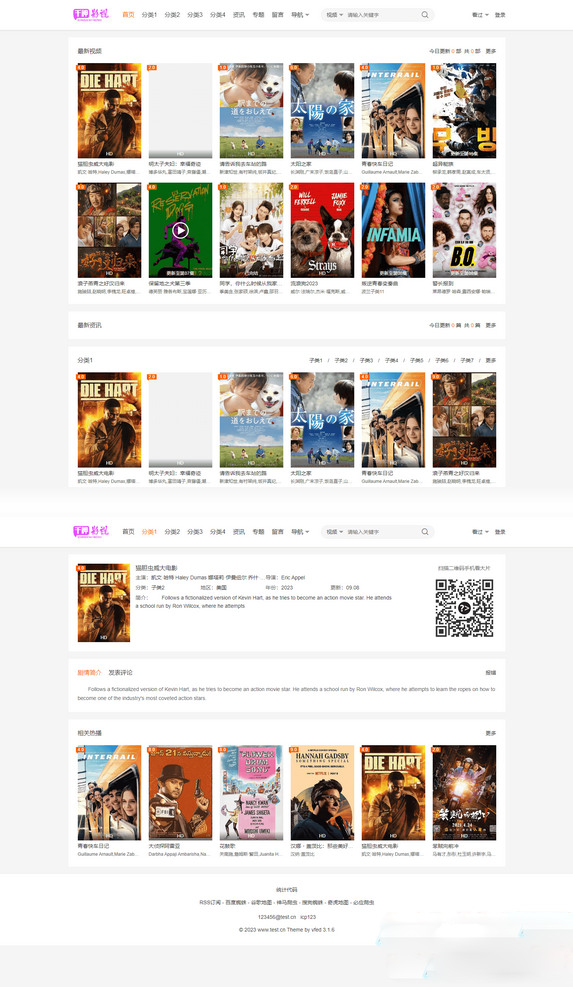
Task: Focus the keyword search field in the detail page header
Action: [381, 532]
